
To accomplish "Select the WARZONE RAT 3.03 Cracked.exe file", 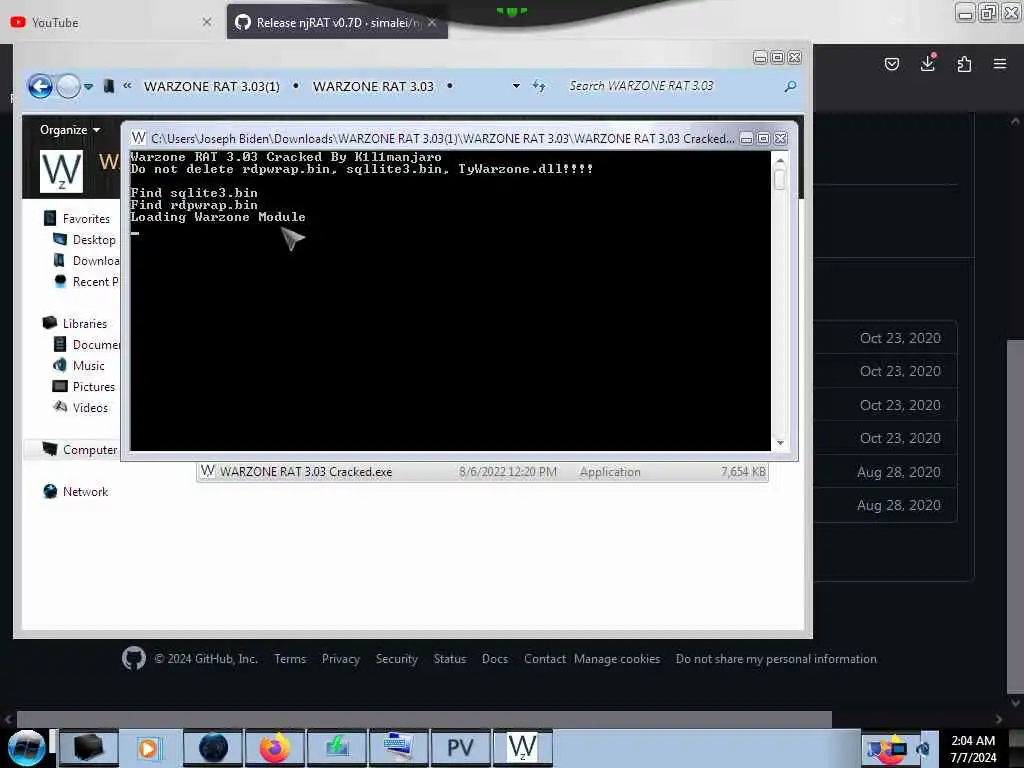I will 482,472.
